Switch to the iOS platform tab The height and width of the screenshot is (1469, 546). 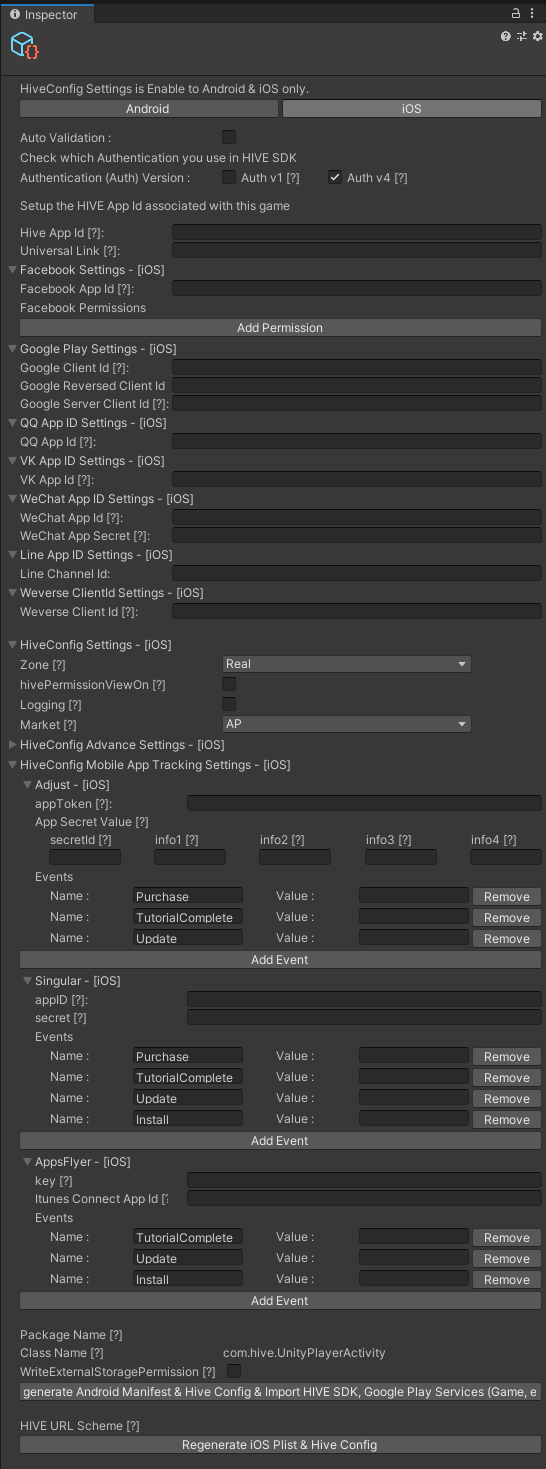pos(412,109)
